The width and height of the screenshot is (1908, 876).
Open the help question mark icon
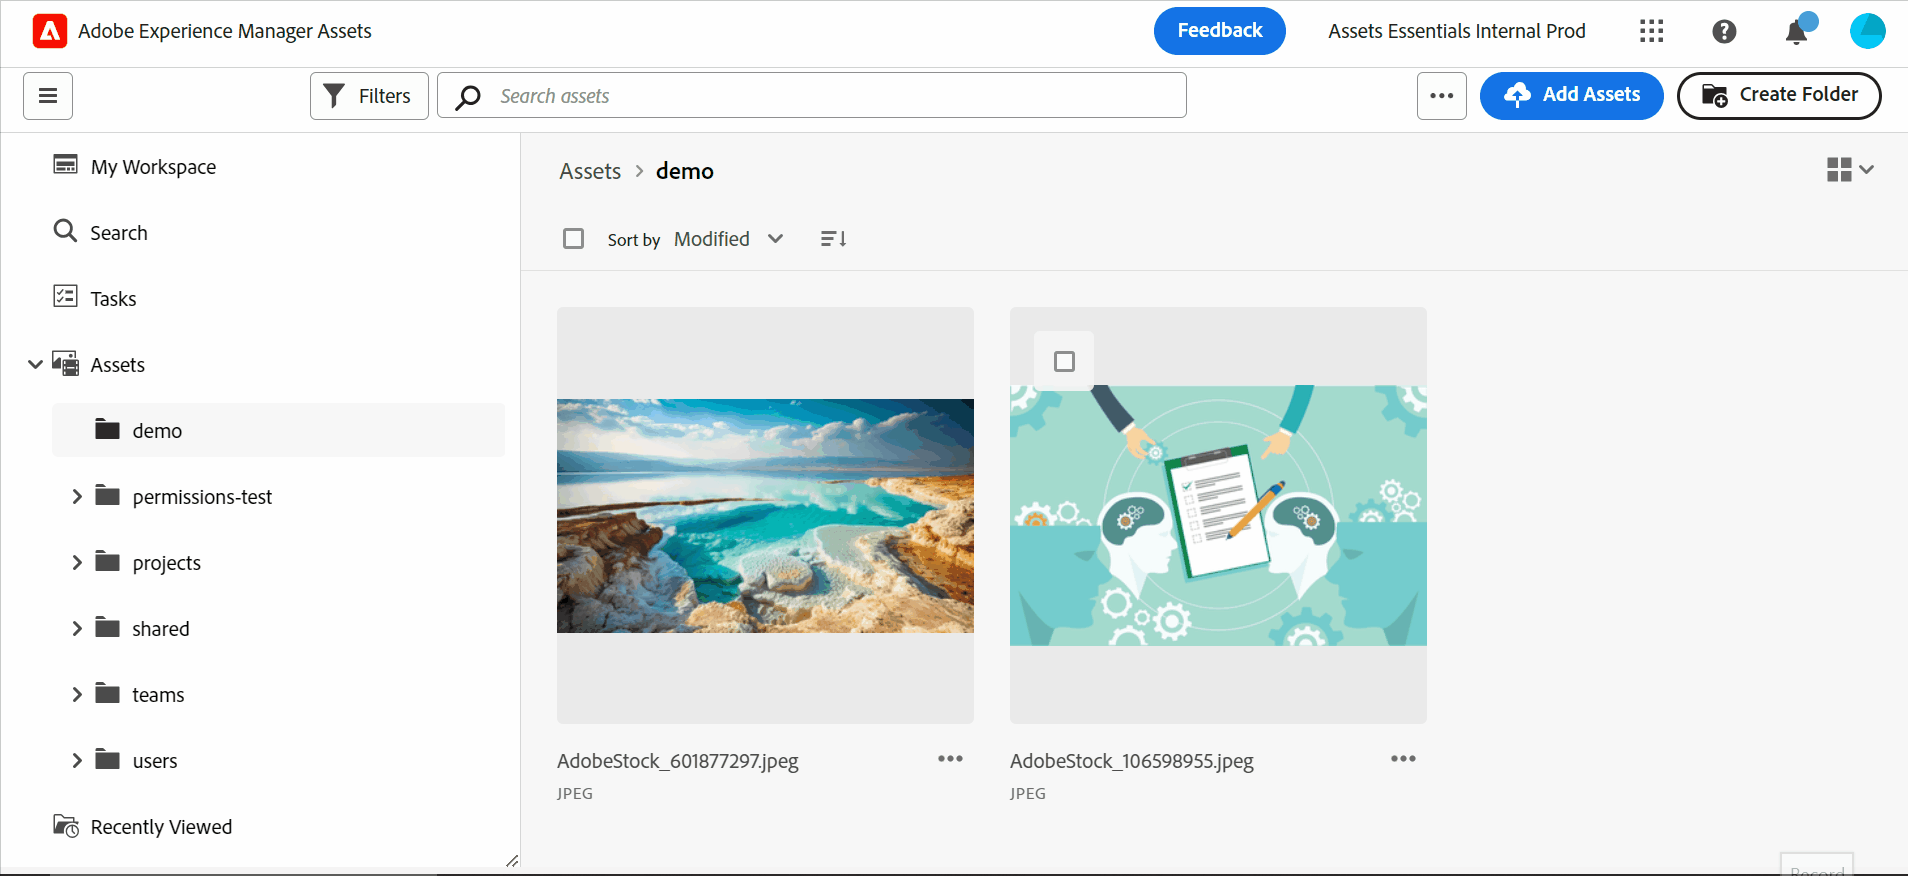[x=1724, y=31]
